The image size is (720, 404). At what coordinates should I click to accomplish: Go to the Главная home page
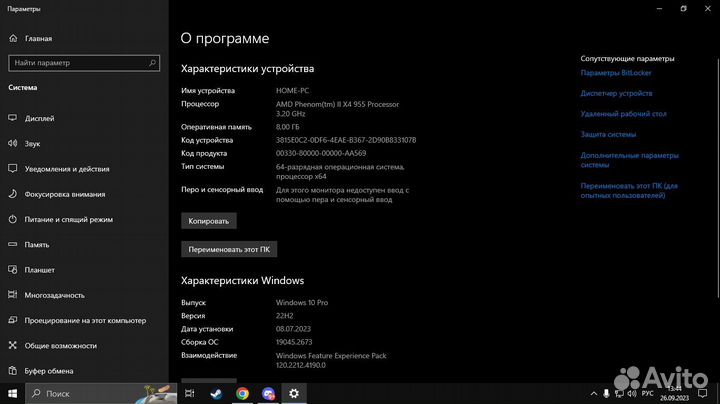pos(39,39)
